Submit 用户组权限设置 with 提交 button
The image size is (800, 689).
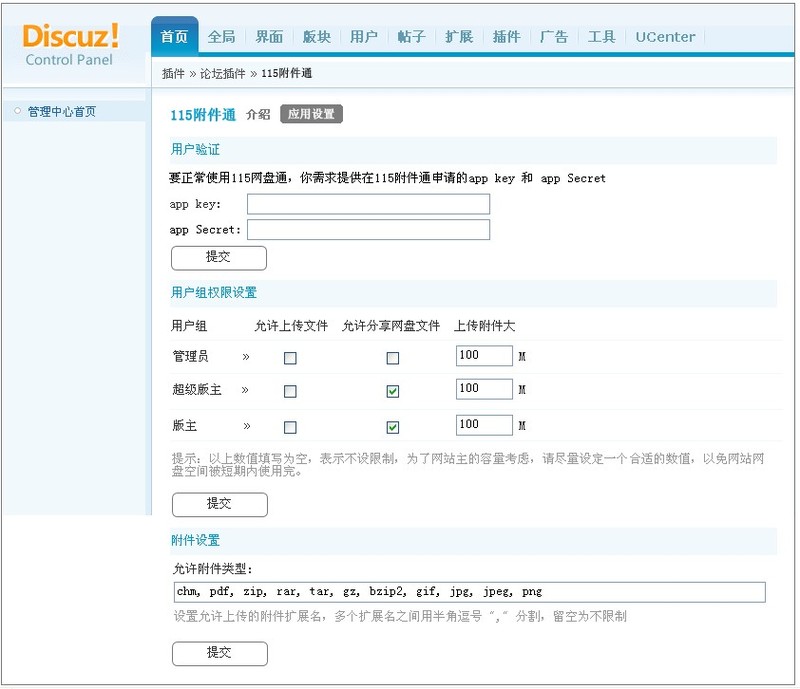pos(220,505)
